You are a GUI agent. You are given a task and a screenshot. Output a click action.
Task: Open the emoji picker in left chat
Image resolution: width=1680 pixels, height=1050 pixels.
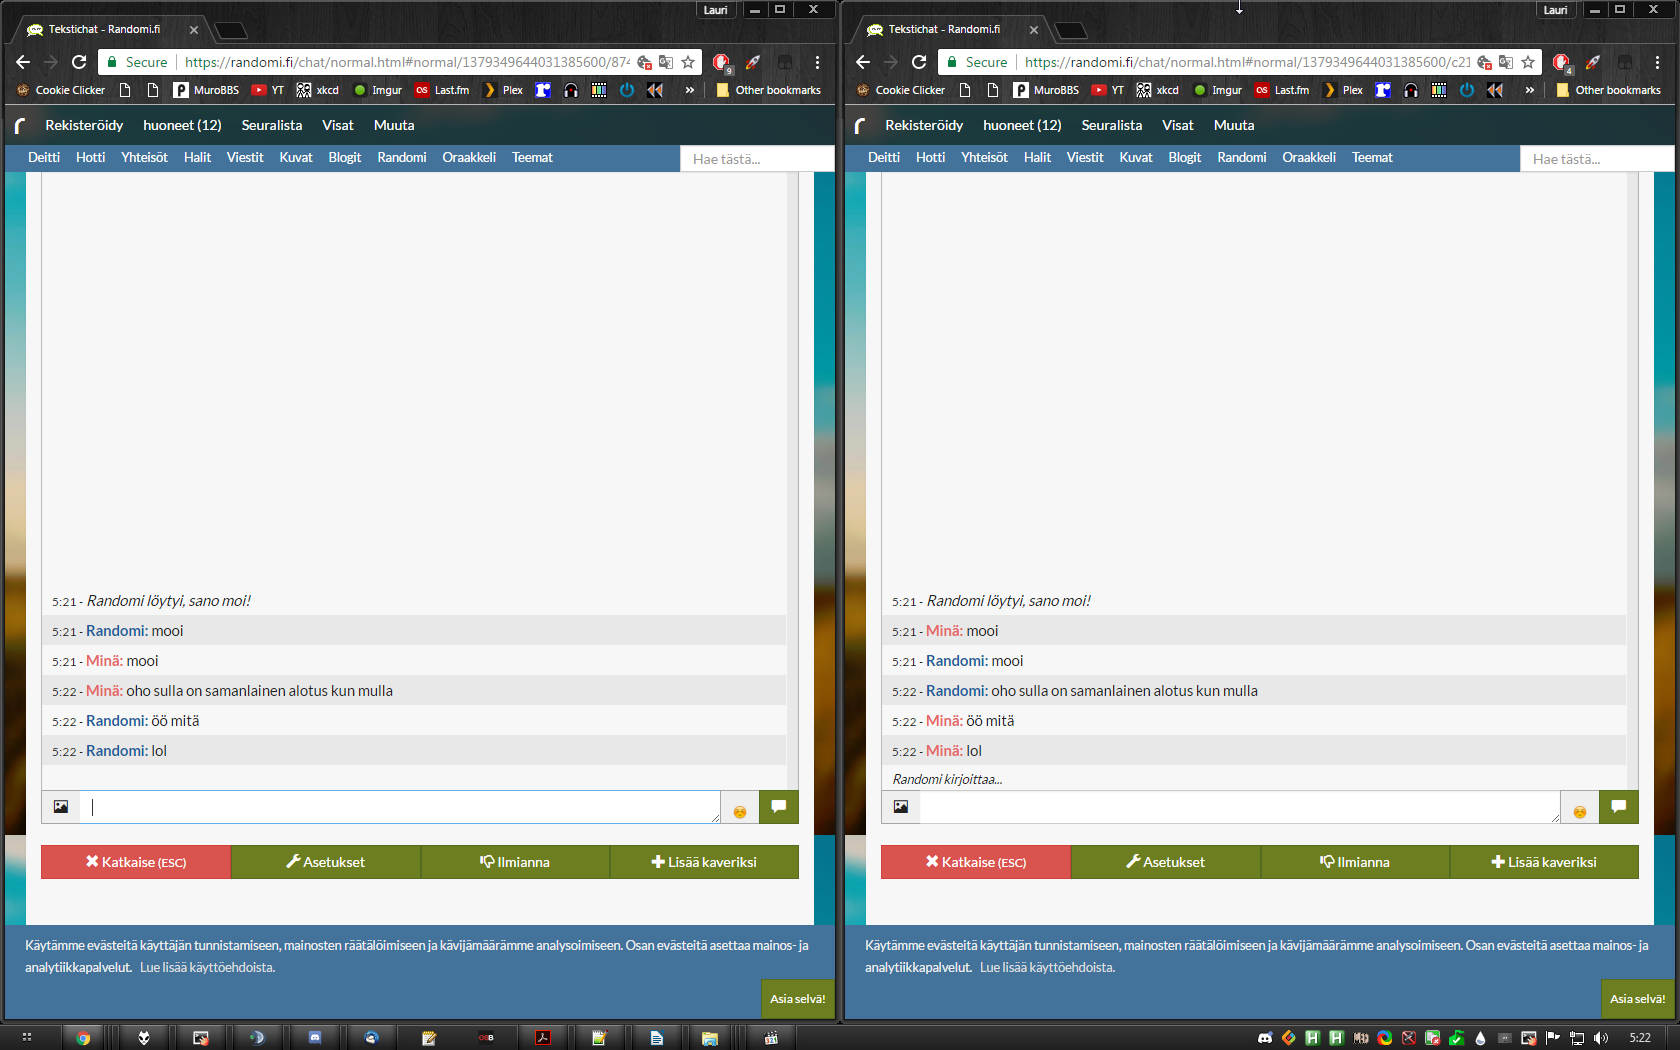740,812
